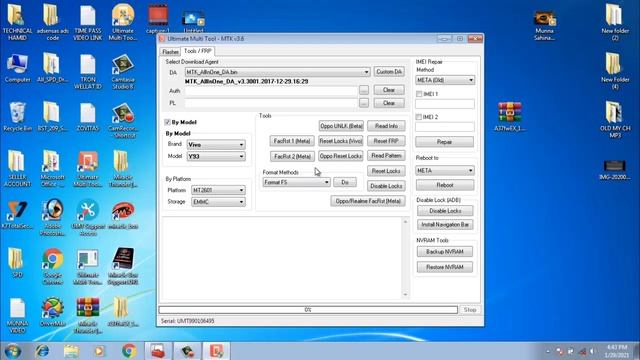
Task: Click Oppo/Realme FacRst (Meta) button
Action: [368, 201]
